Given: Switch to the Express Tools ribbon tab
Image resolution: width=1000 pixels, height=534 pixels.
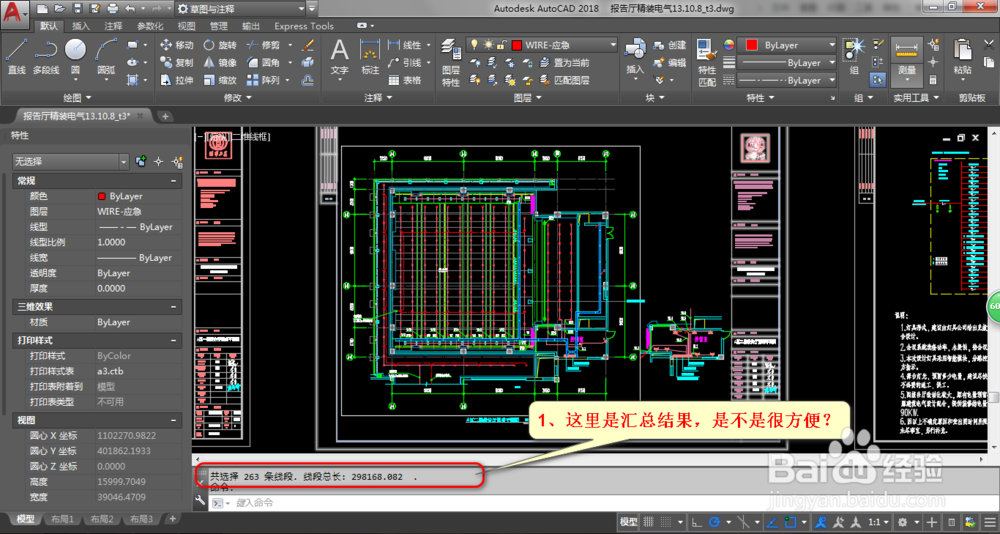Looking at the screenshot, I should (304, 26).
